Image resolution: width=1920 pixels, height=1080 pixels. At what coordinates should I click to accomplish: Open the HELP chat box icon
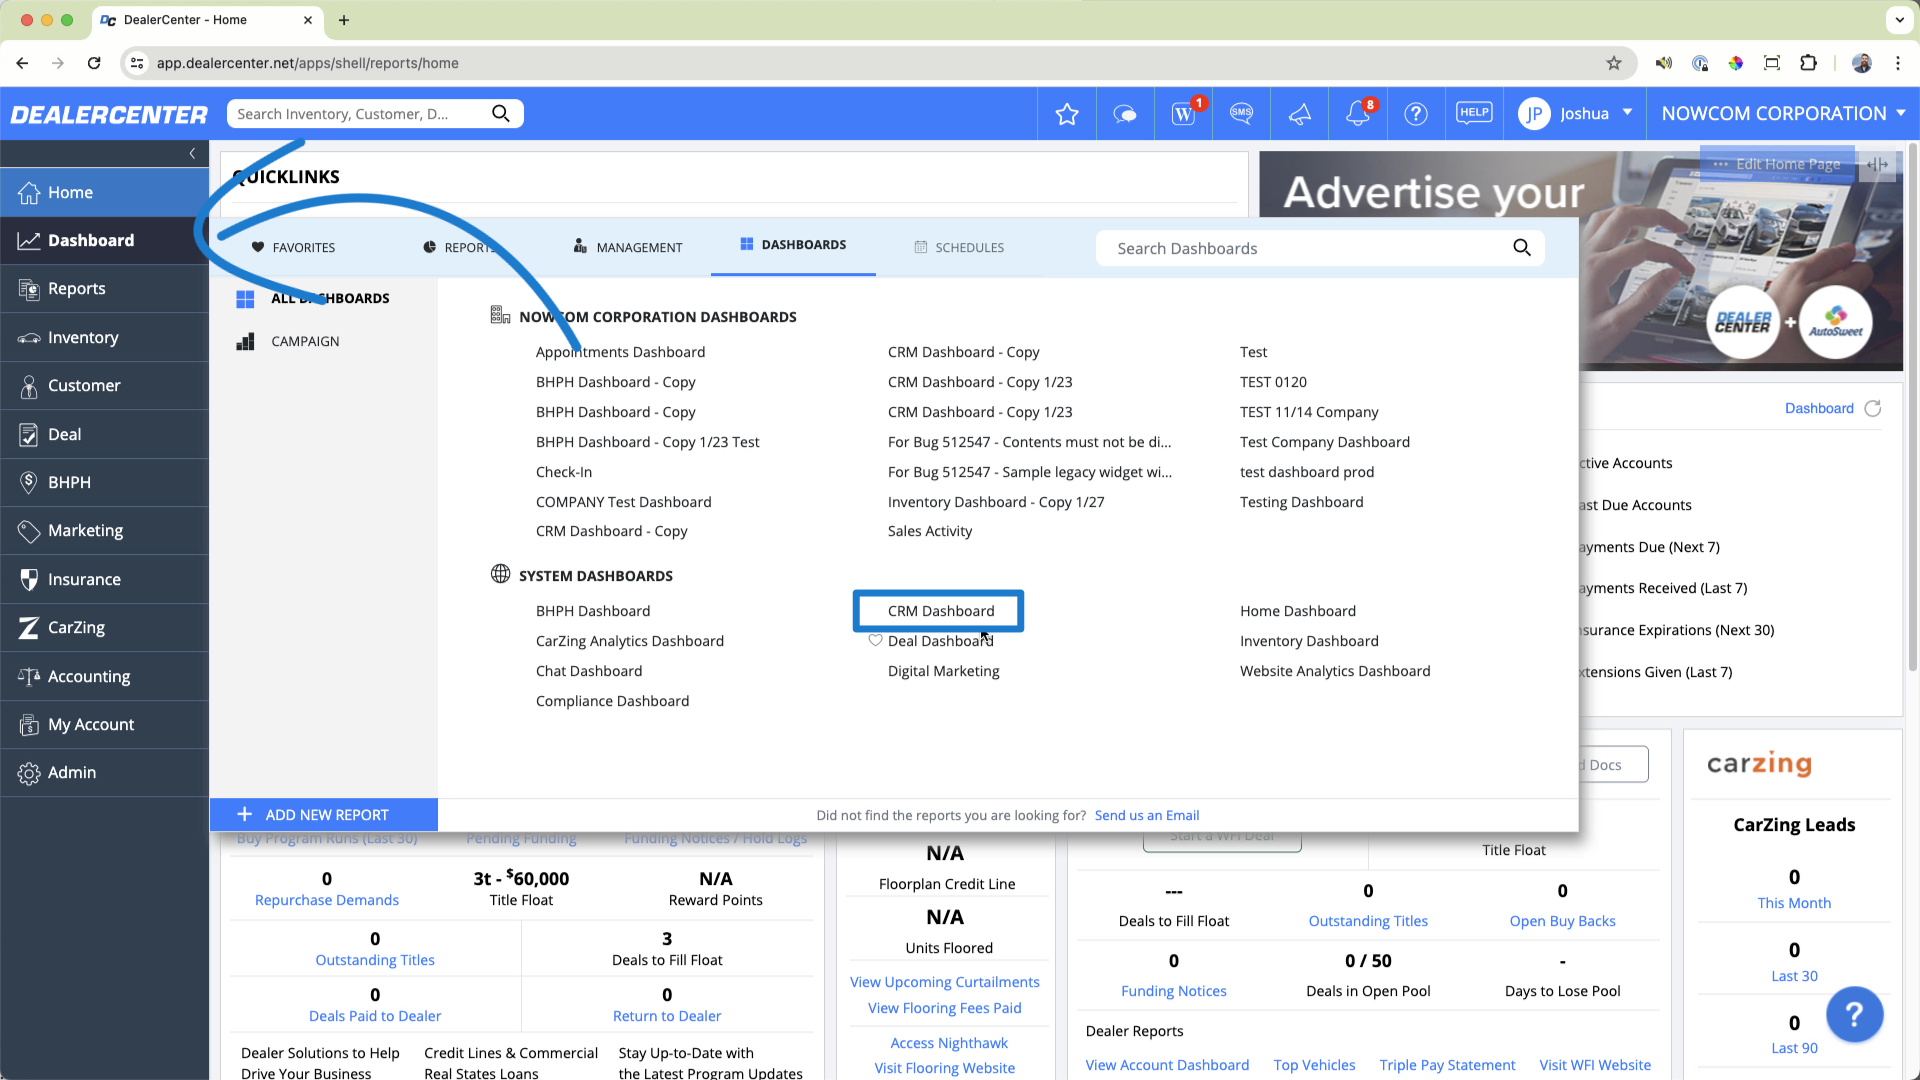(x=1474, y=113)
